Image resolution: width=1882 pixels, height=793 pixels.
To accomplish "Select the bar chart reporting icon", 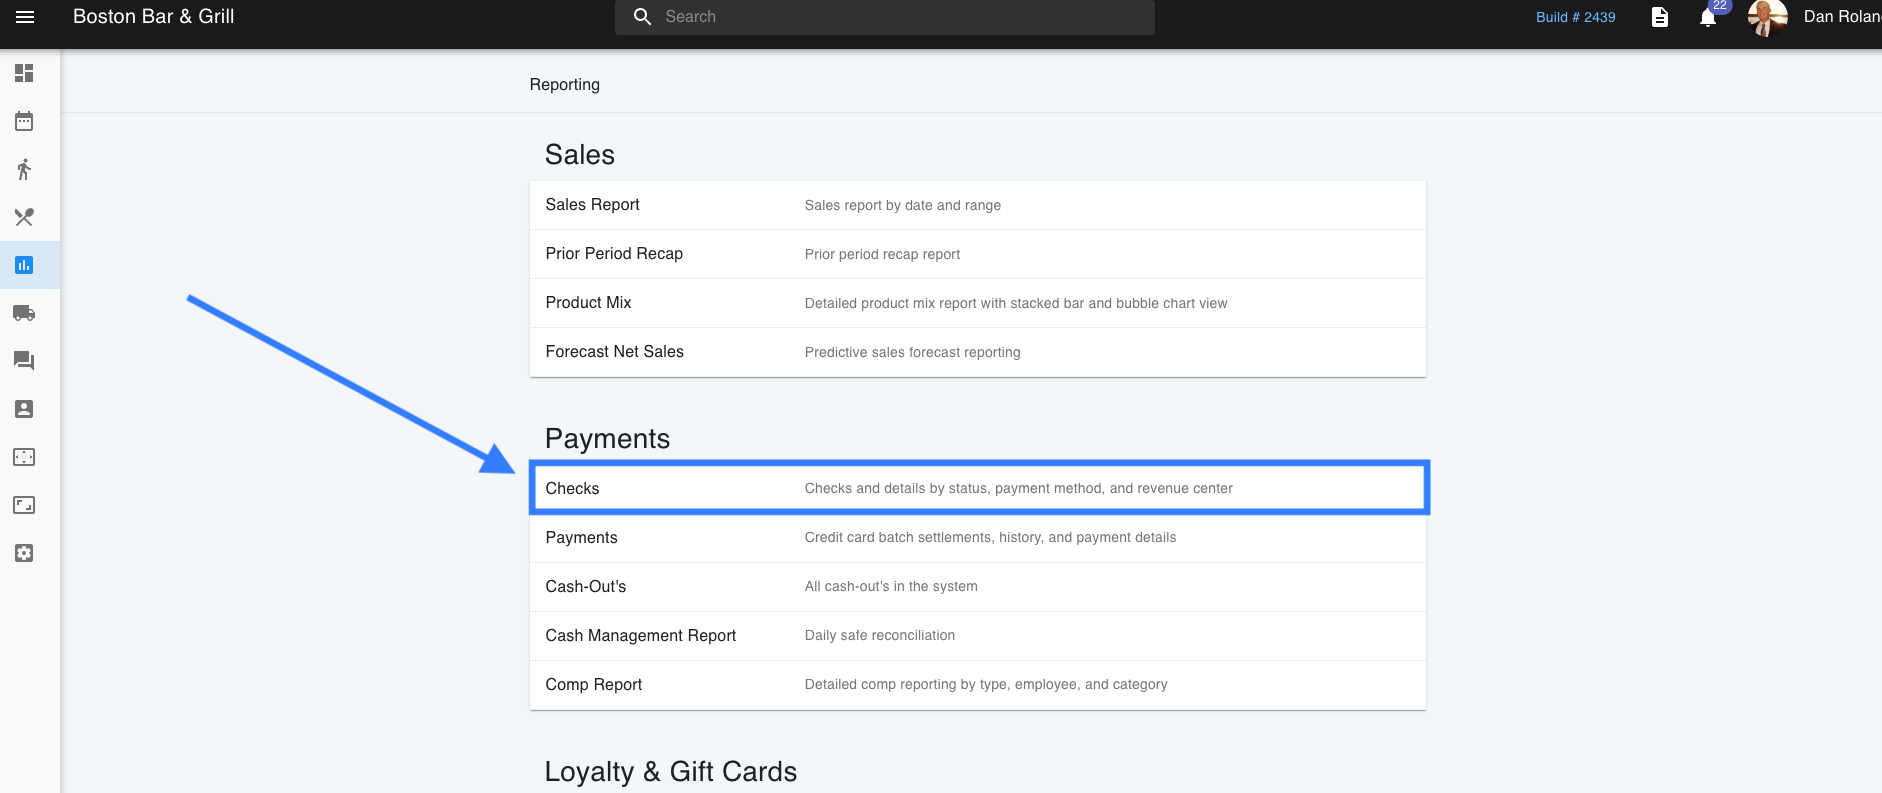I will 24,265.
